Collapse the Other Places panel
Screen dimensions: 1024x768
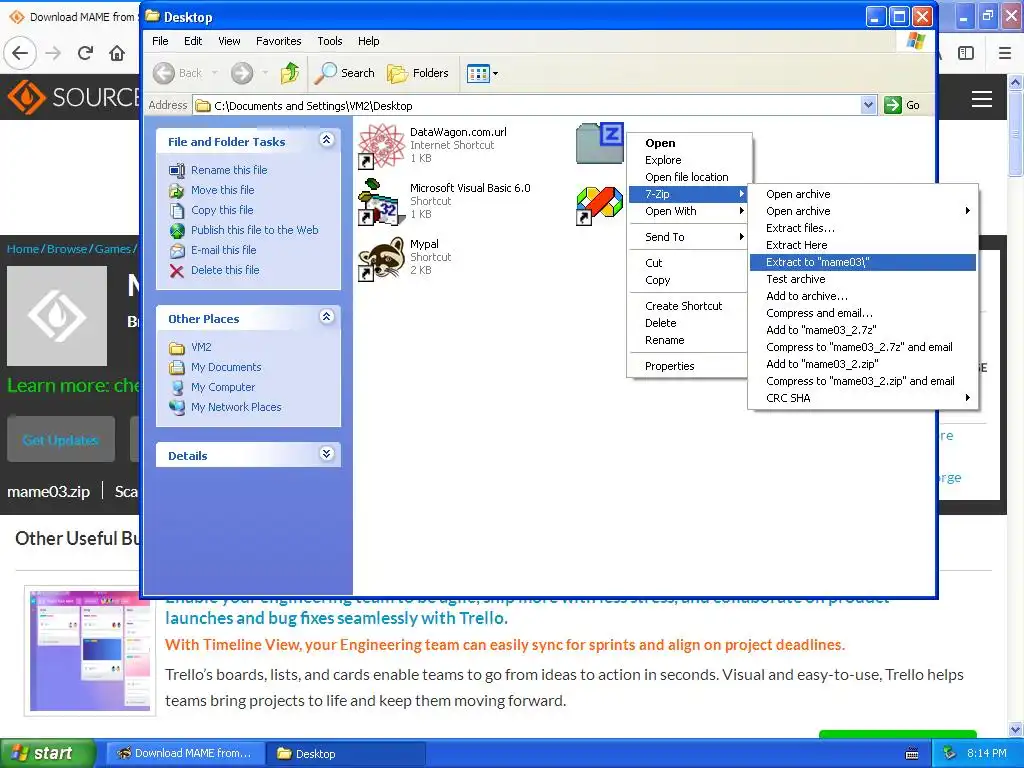pyautogui.click(x=327, y=317)
